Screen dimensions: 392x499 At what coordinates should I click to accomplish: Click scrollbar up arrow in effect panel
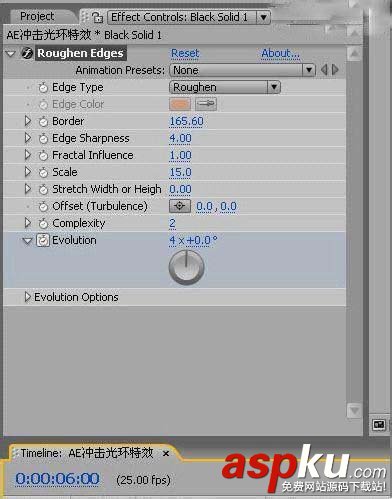point(354,53)
